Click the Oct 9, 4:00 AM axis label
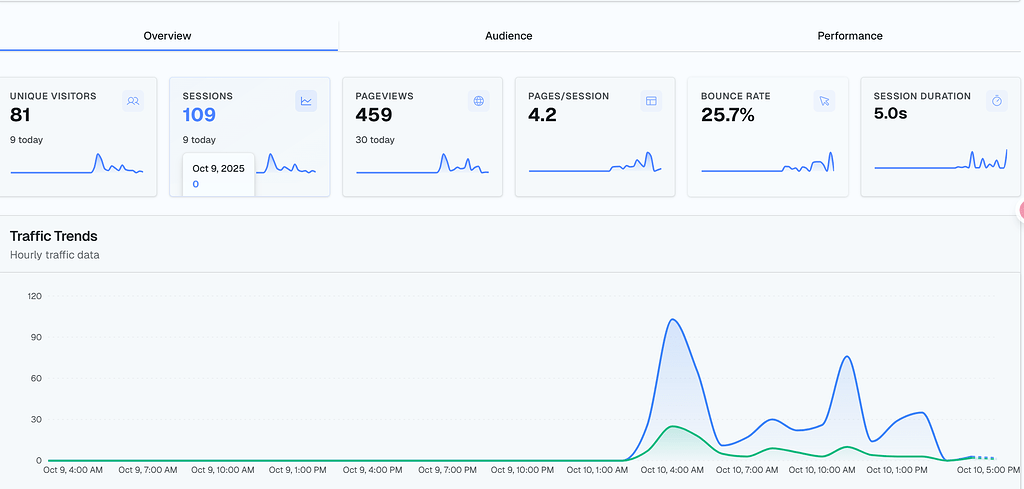 72,469
